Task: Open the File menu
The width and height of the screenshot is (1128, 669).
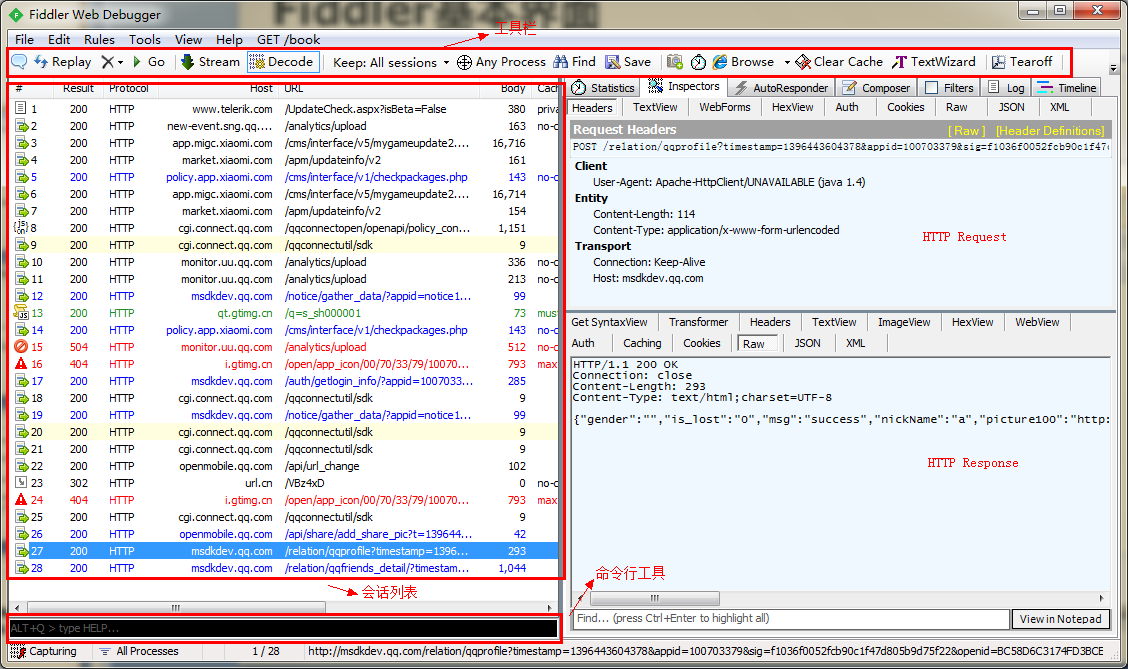Action: (24, 40)
